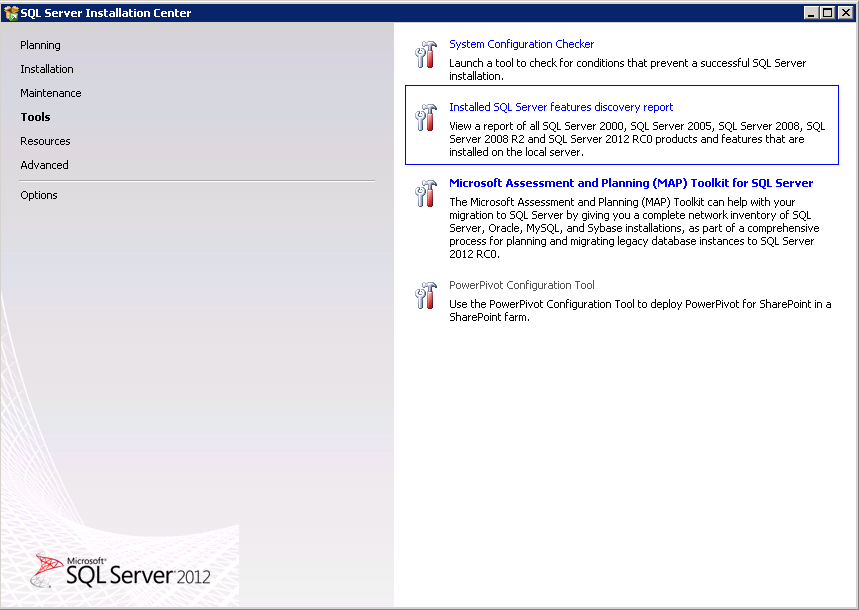Open Installed SQL Server features discovery report
859x610 pixels.
561,107
